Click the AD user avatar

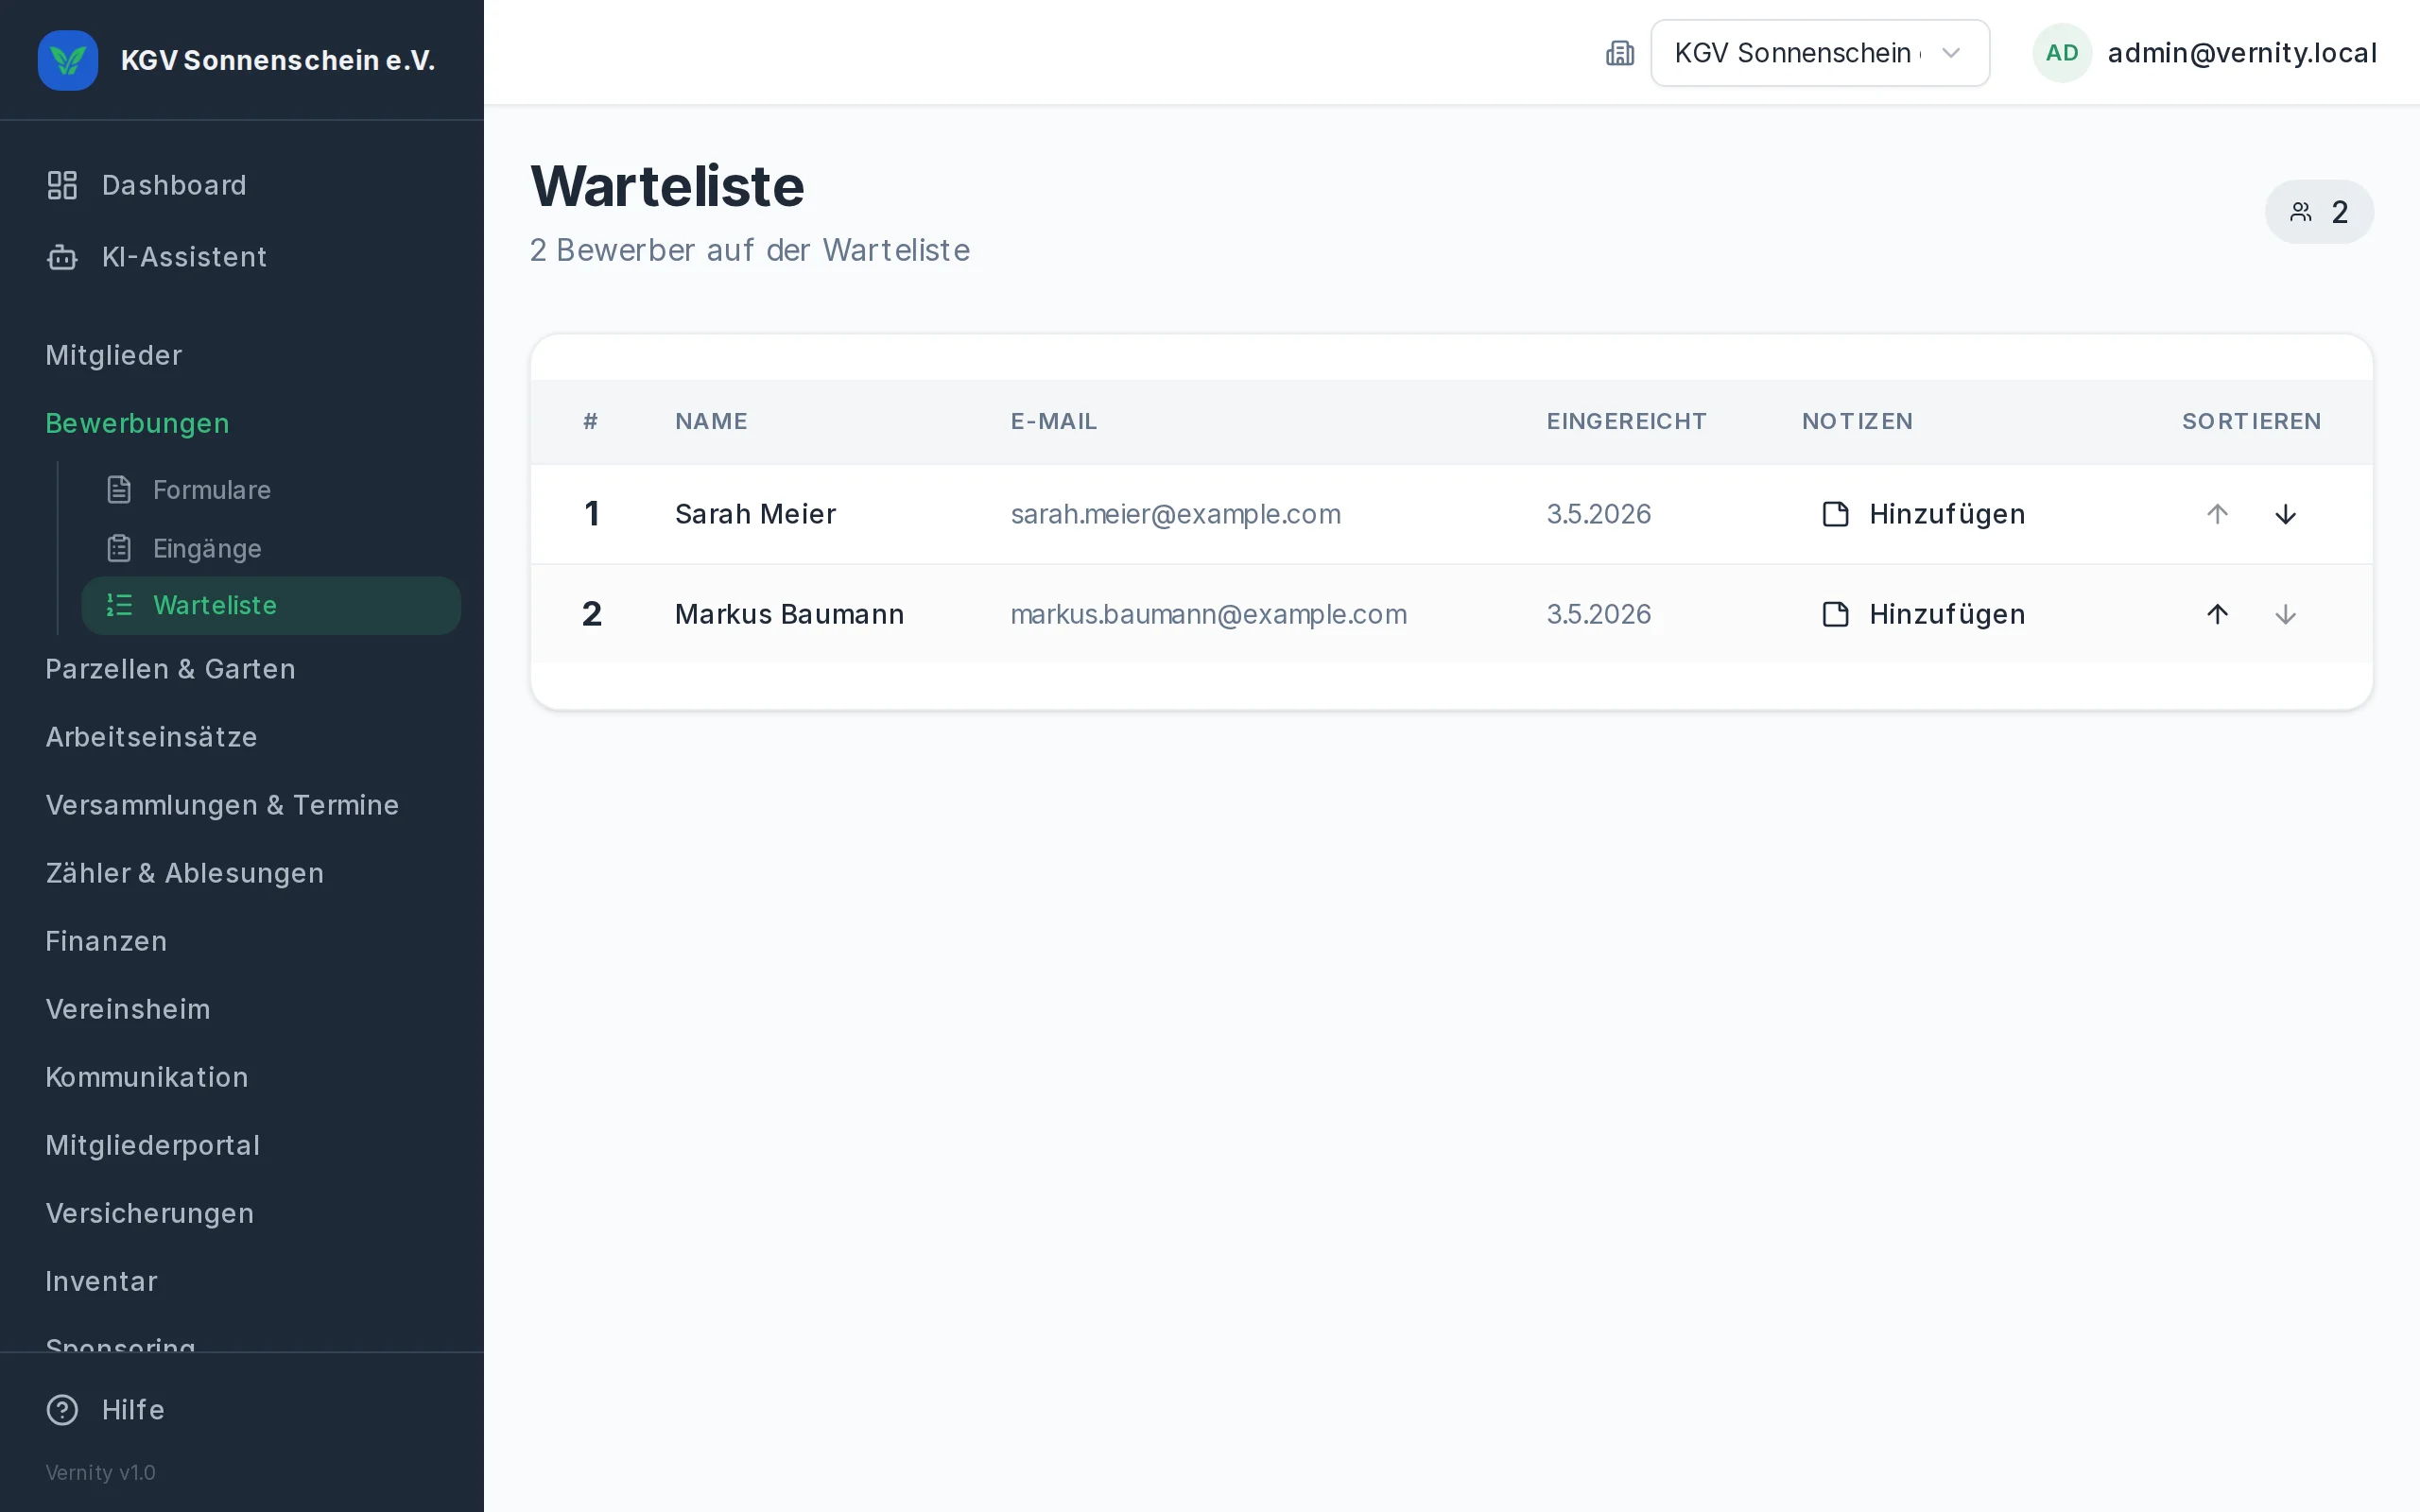pos(2062,53)
